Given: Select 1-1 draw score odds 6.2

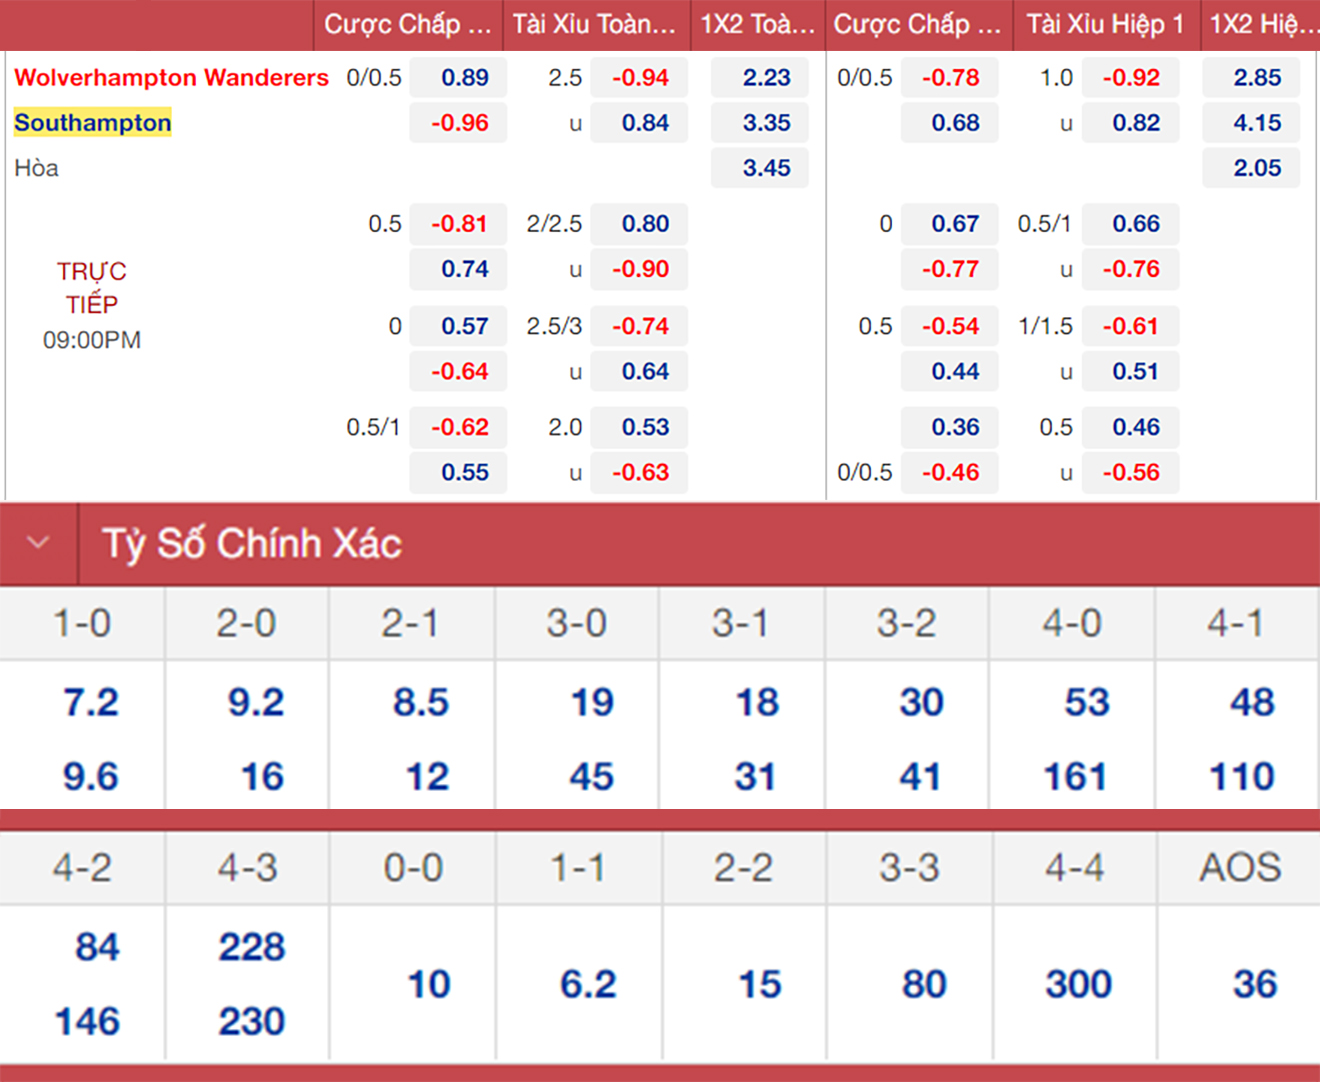Looking at the screenshot, I should [x=588, y=984].
